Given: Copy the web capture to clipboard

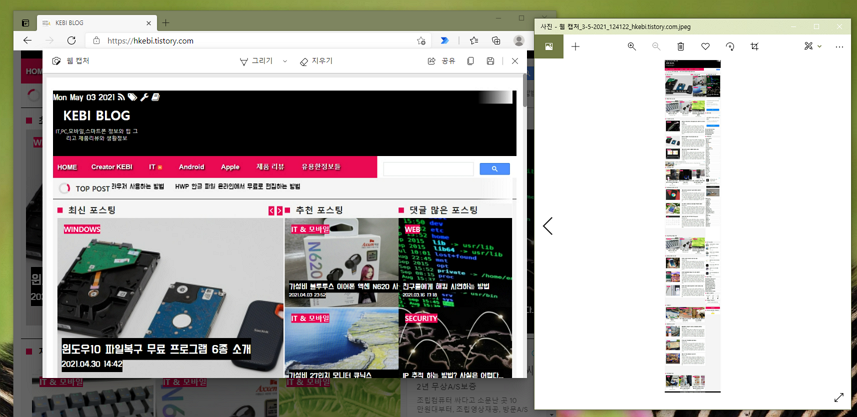Looking at the screenshot, I should pyautogui.click(x=470, y=61).
